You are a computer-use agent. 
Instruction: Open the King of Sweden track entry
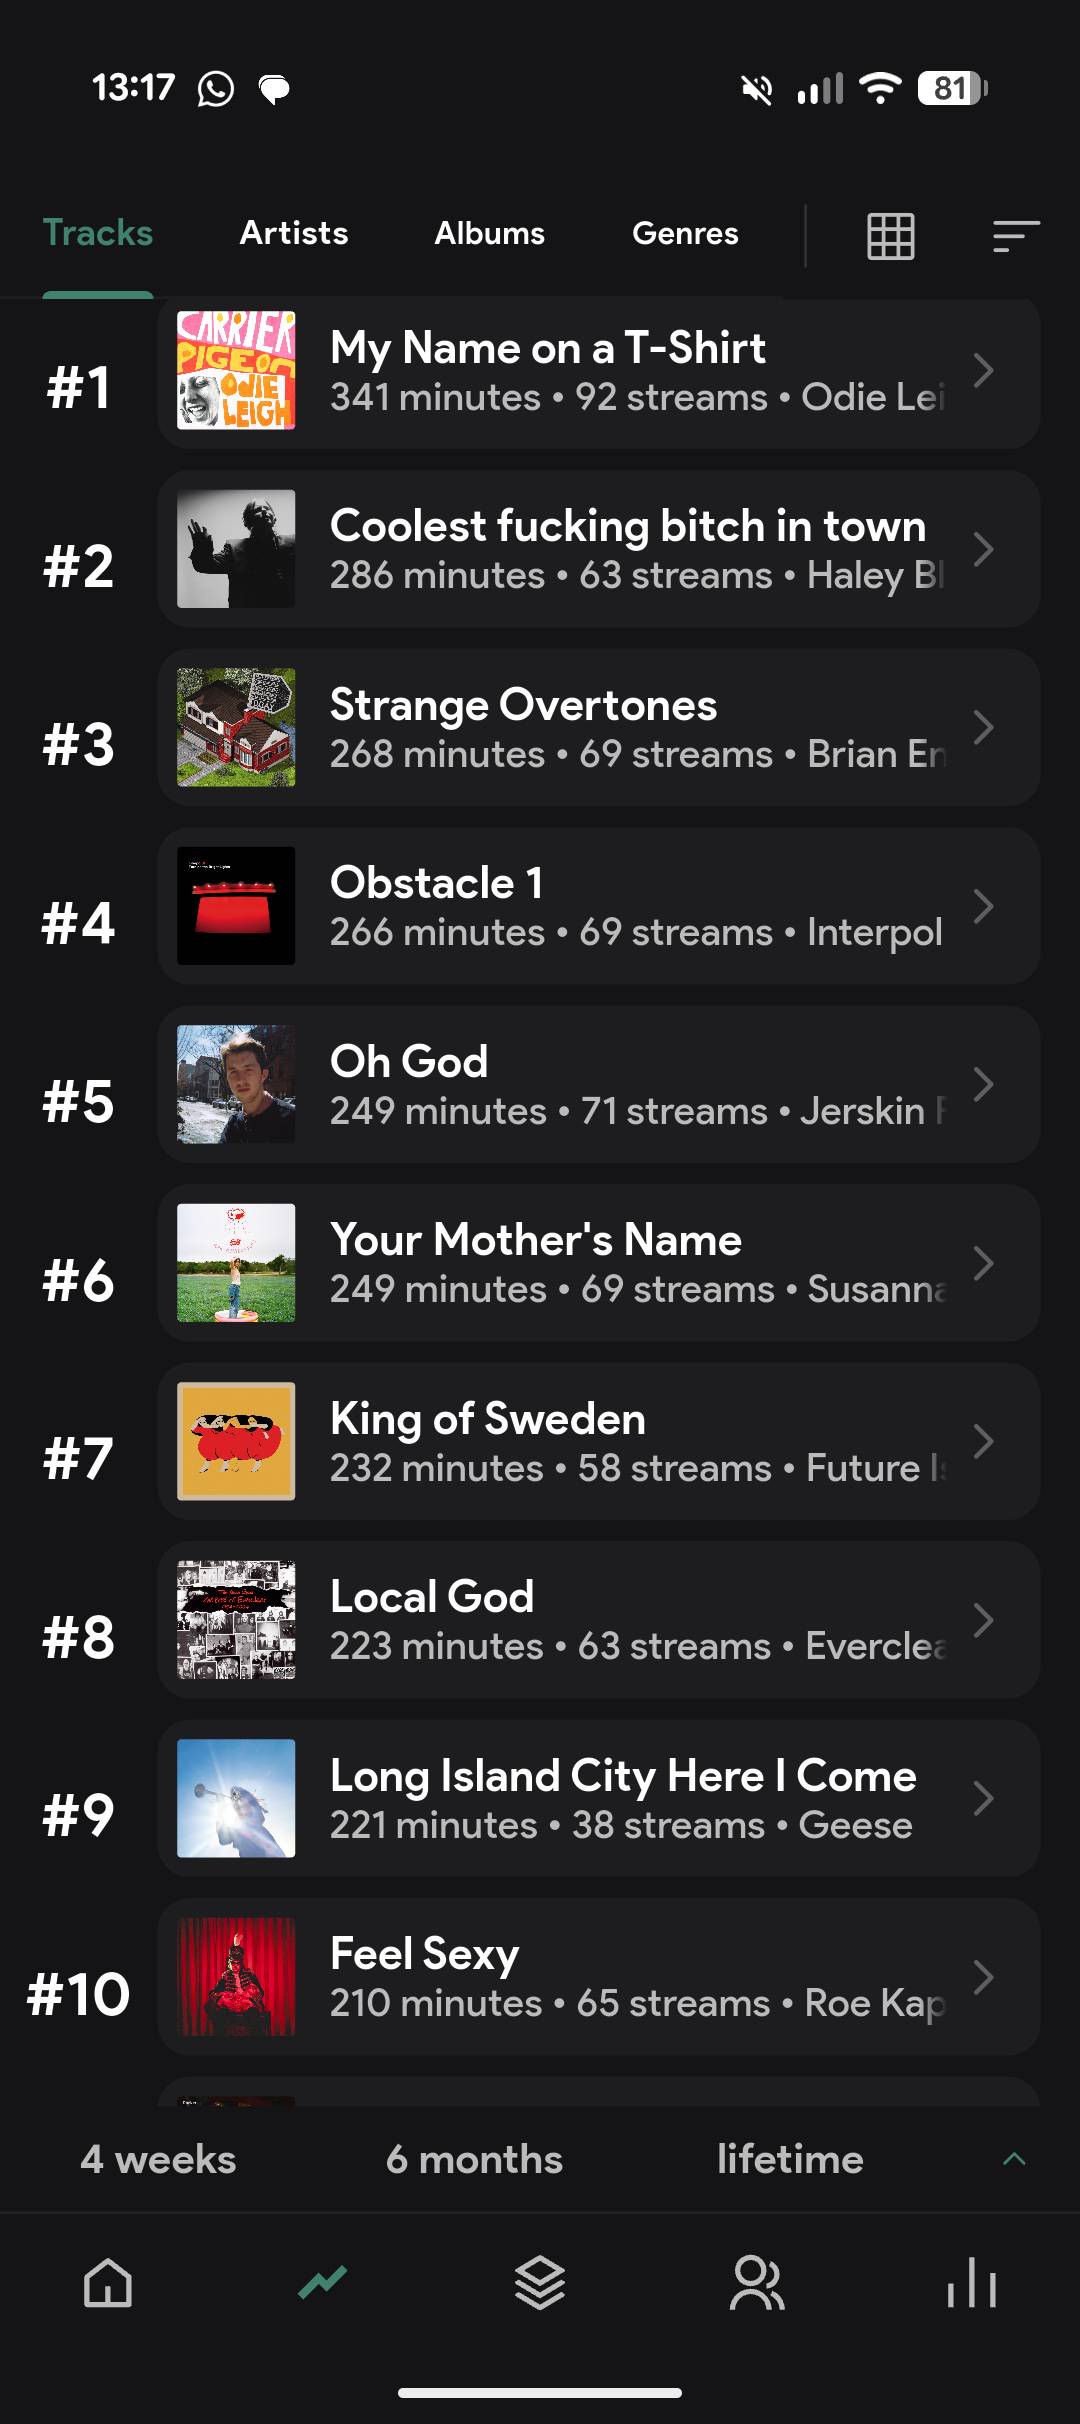[x=598, y=1441]
